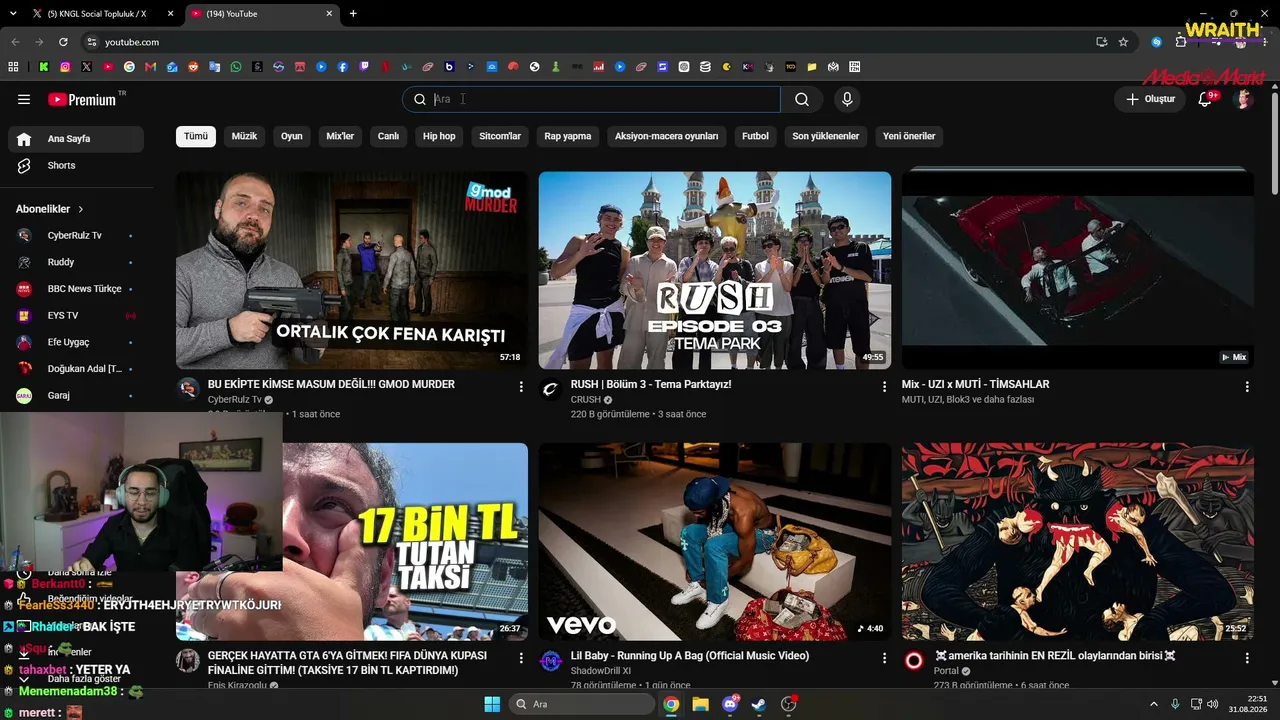Open Steam from the taskbar
Image resolution: width=1280 pixels, height=720 pixels.
(759, 704)
